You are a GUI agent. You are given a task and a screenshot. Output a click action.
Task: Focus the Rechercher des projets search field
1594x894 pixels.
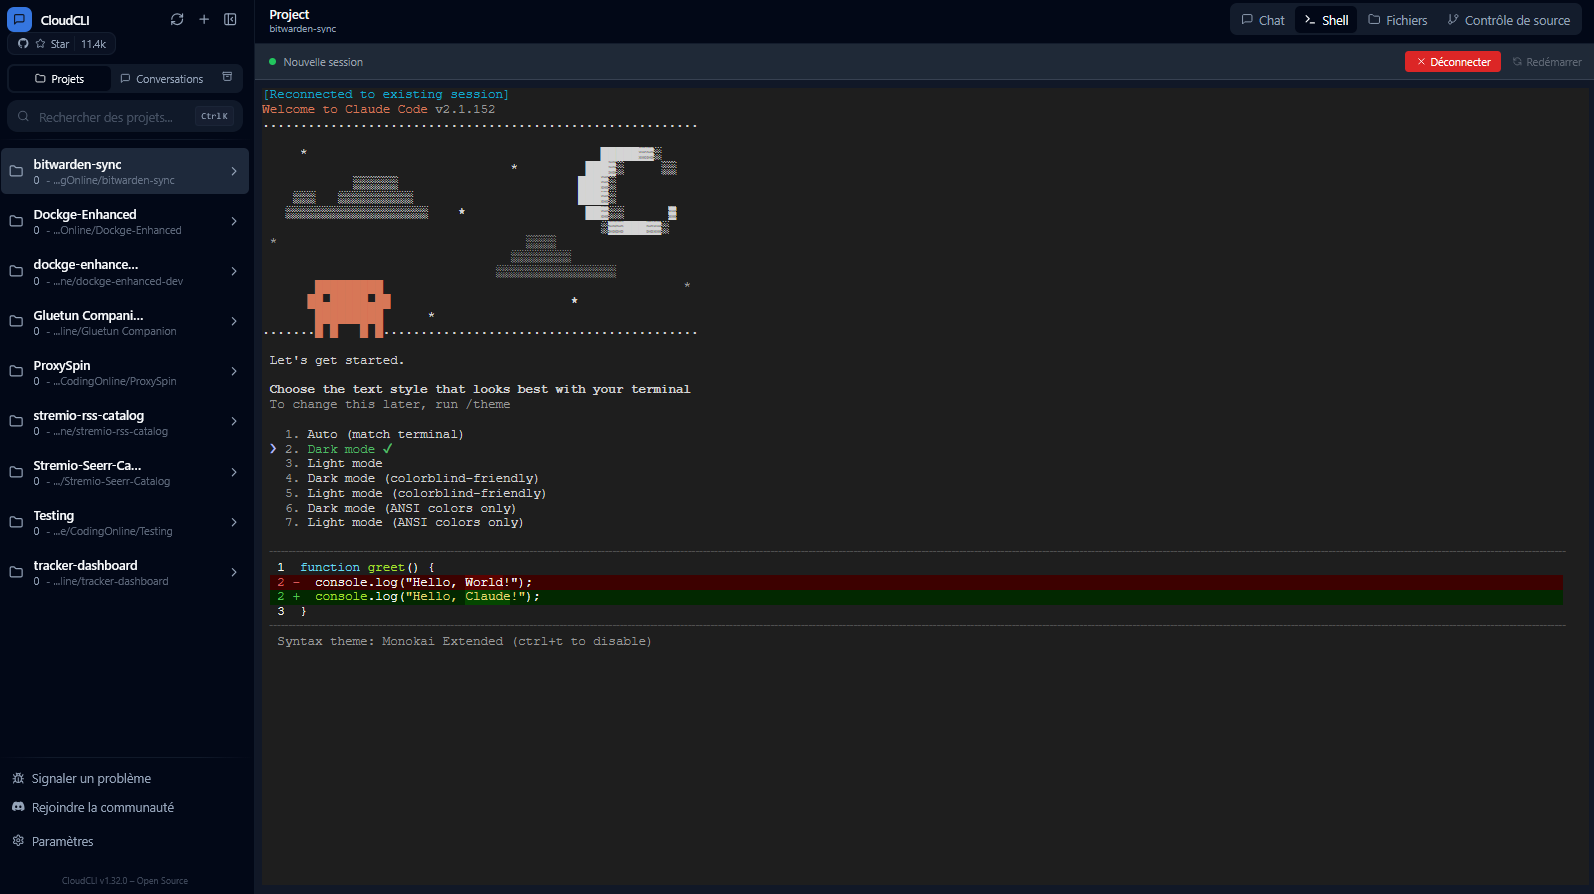[x=125, y=117]
